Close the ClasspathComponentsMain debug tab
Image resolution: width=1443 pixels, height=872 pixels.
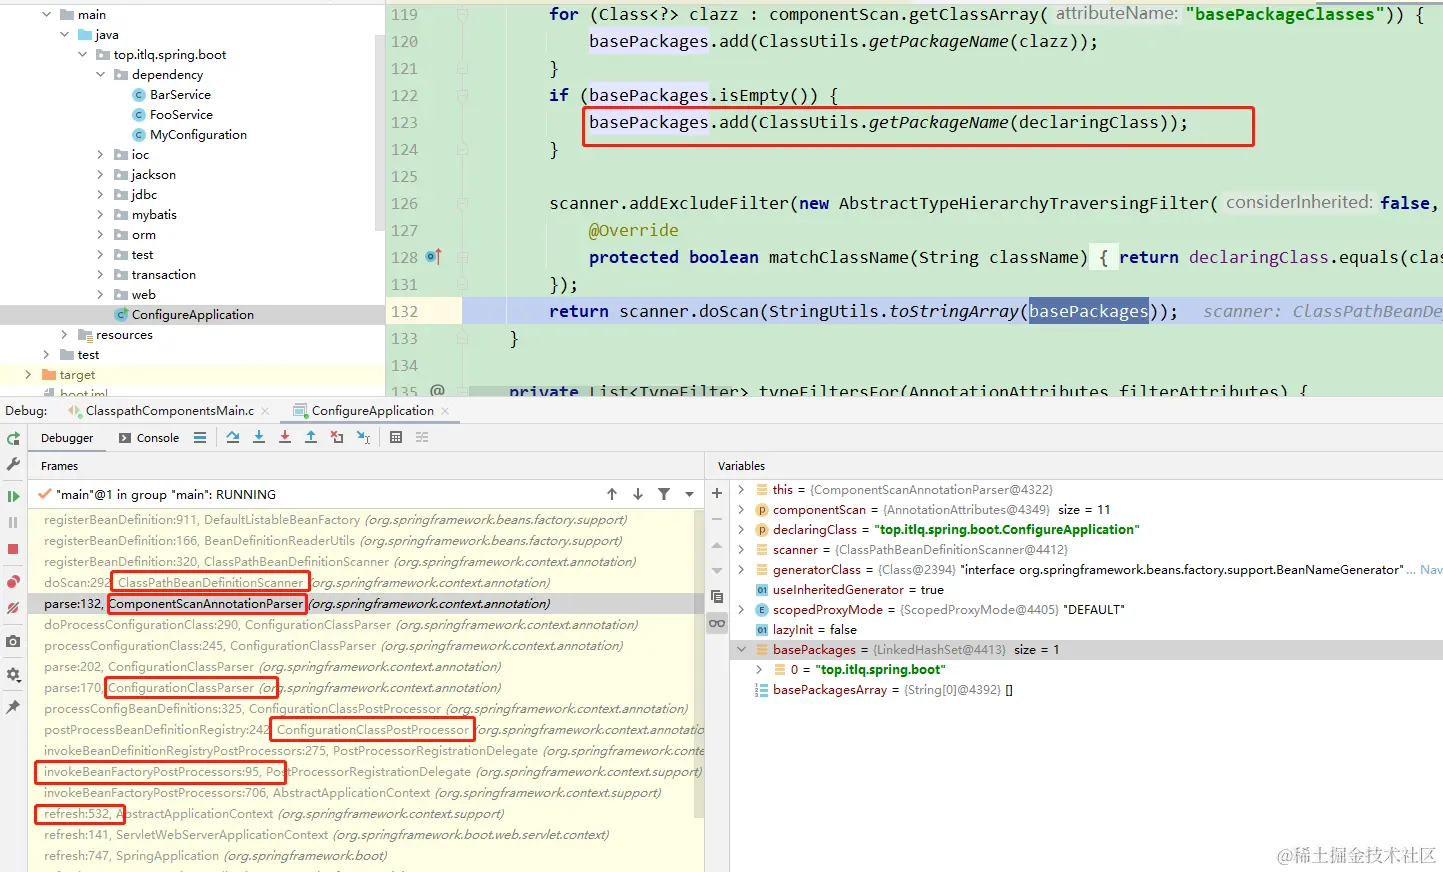[265, 411]
